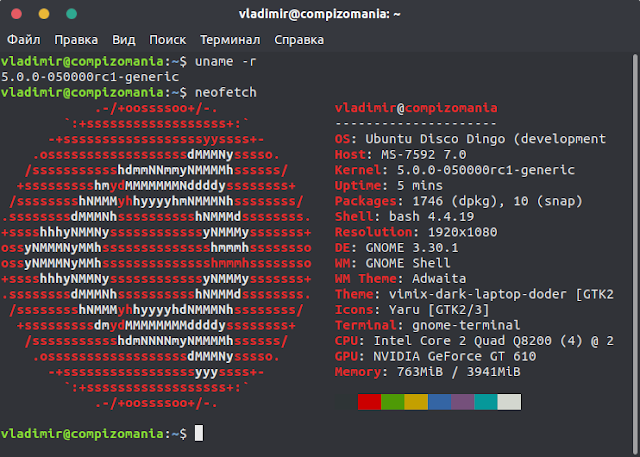This screenshot has width=640, height=457.
Task: Open the Правка menu
Action: [76, 40]
